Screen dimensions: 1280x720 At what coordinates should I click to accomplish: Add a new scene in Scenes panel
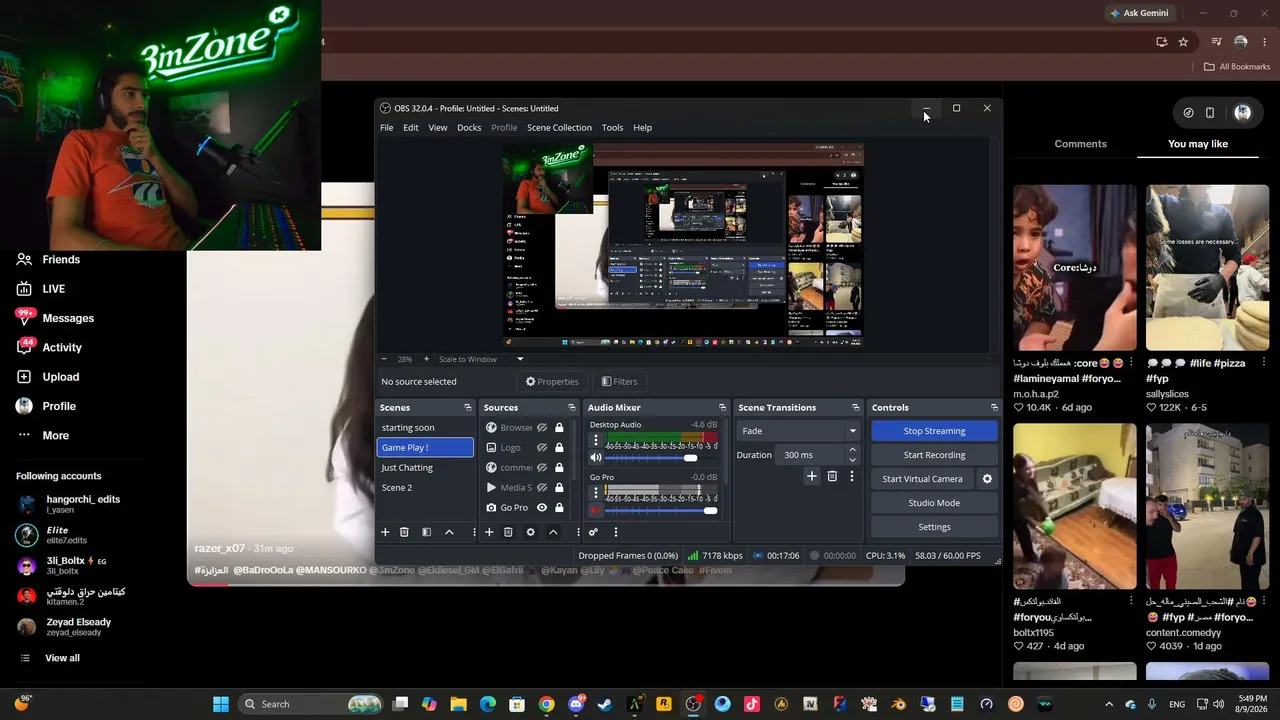point(385,532)
